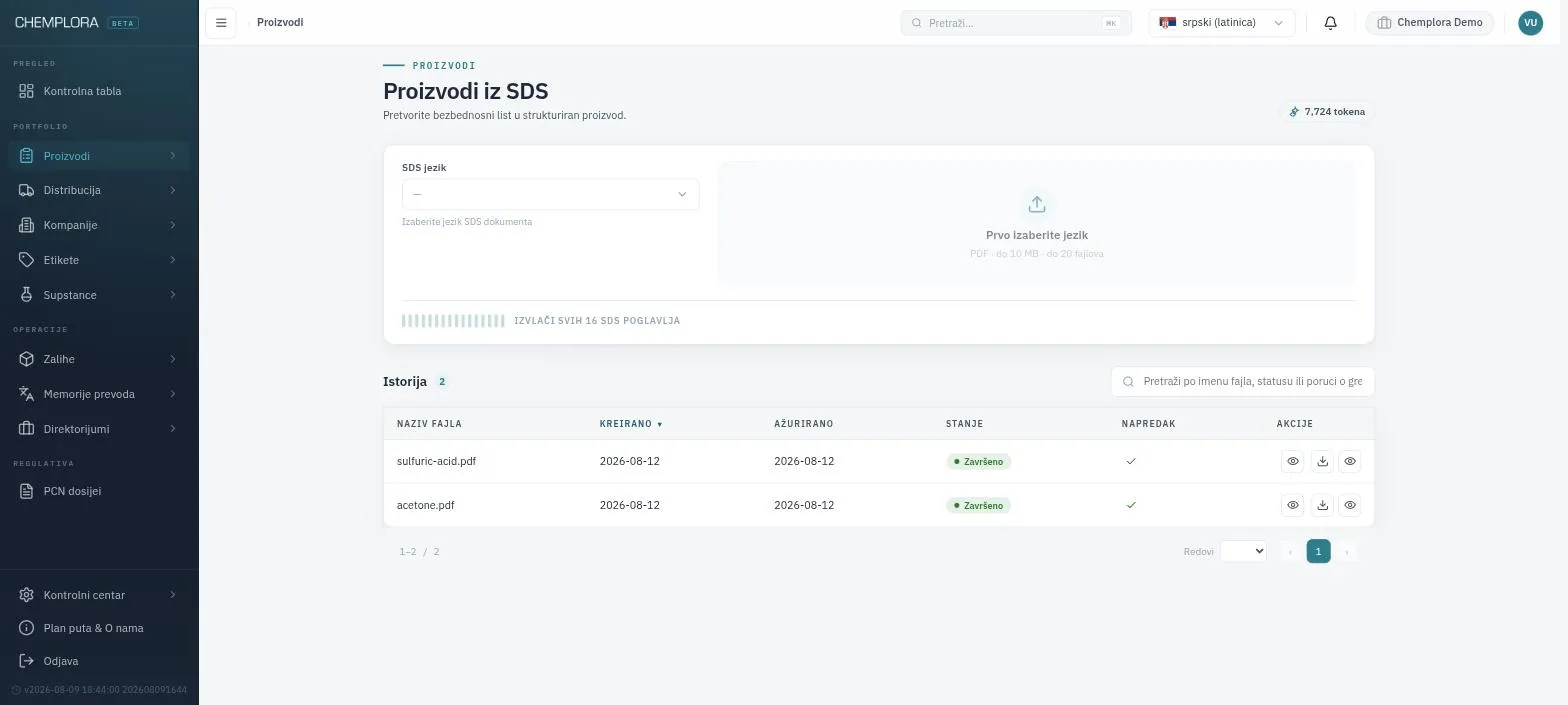Open the srpski (latinica) language dropdown
The image size is (1568, 705).
point(1222,23)
